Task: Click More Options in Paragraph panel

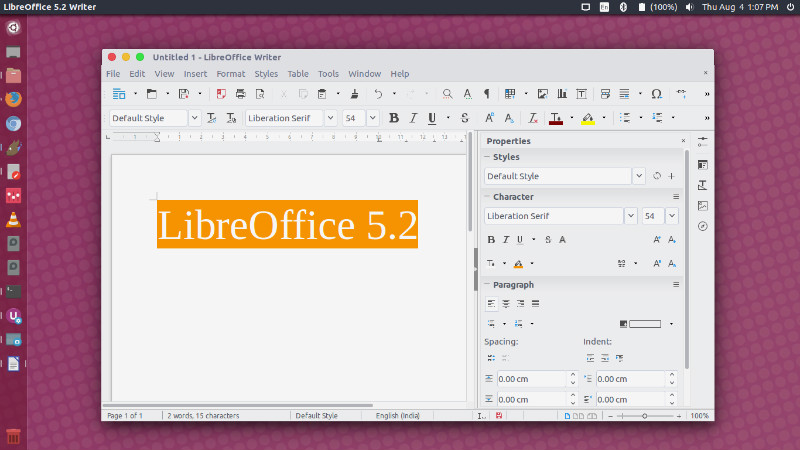Action: click(x=676, y=284)
